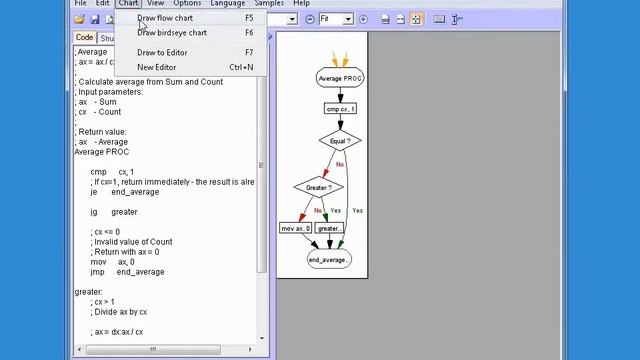Click the zoom out minus icon

(310, 19)
